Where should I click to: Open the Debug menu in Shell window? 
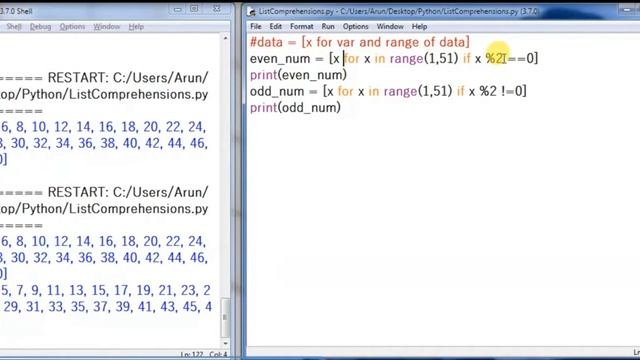click(40, 27)
